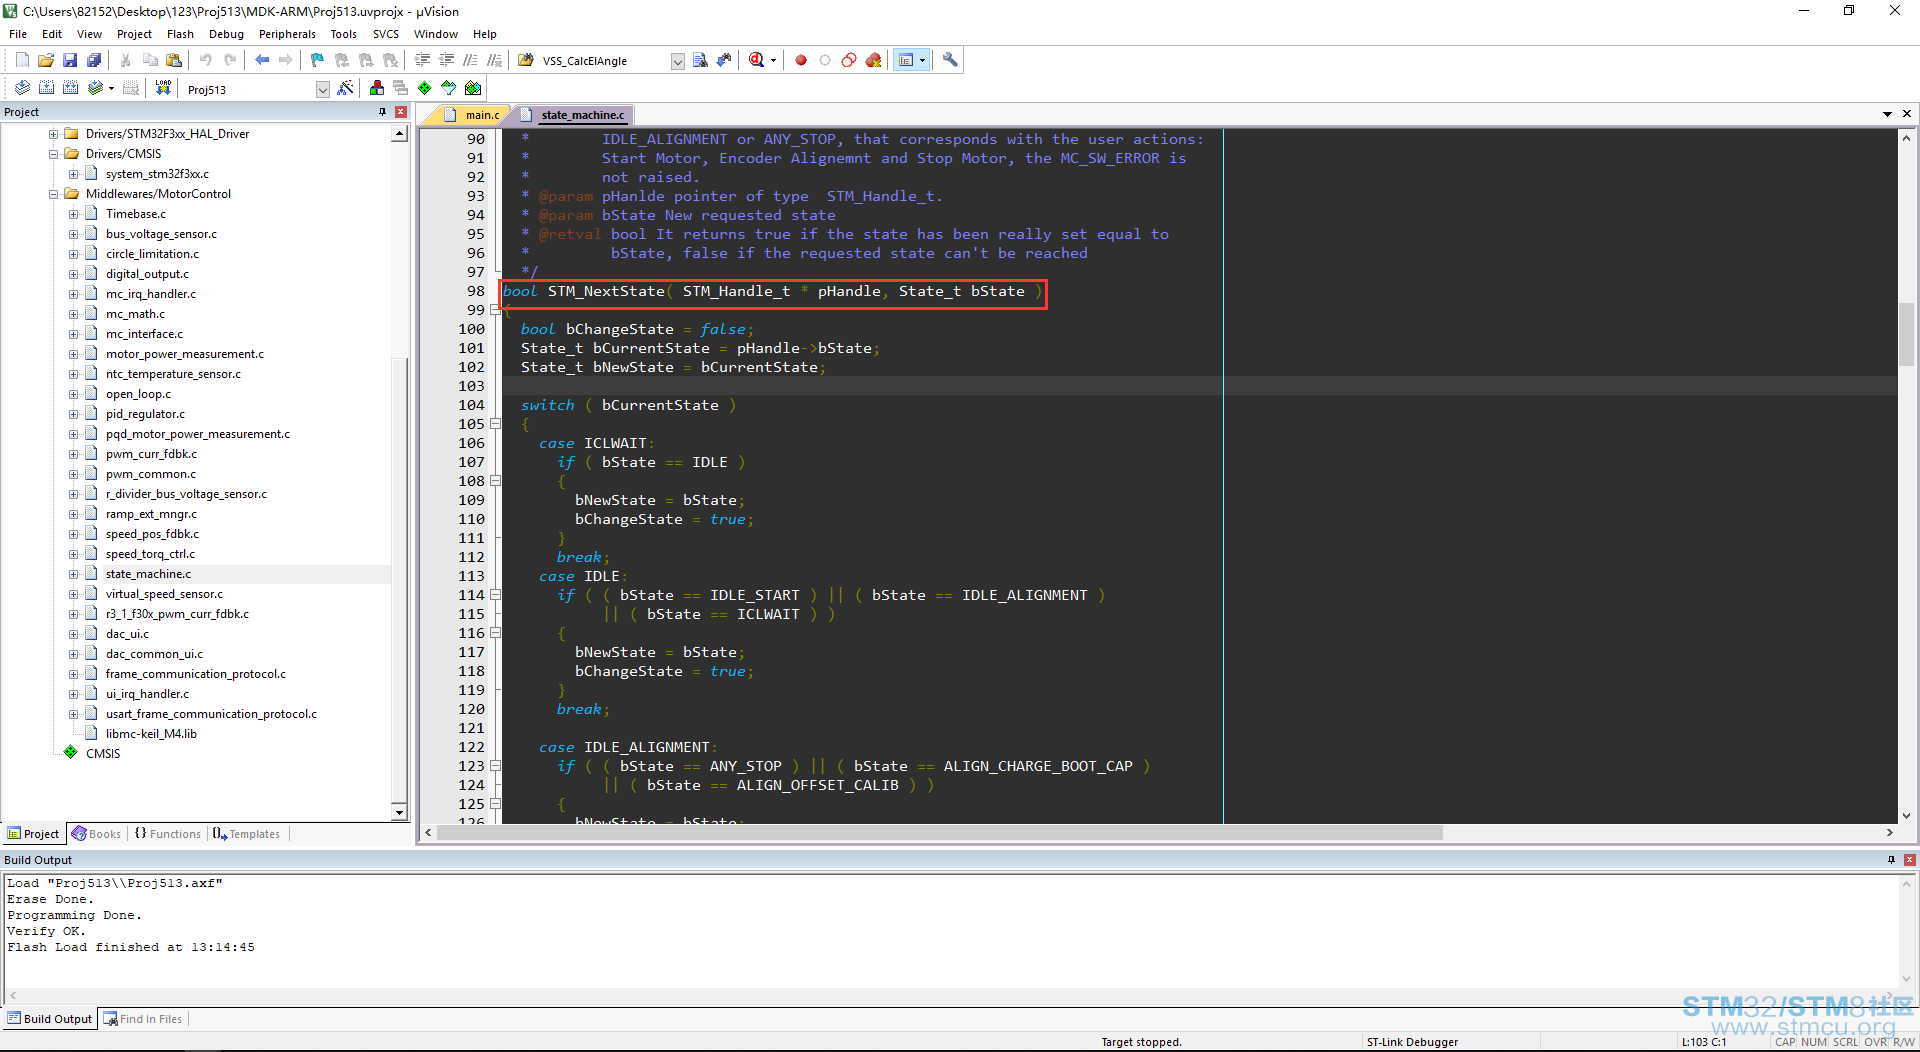Open Manage Run-Time Environment green diamond icon
This screenshot has height=1052, width=1920.
(425, 88)
